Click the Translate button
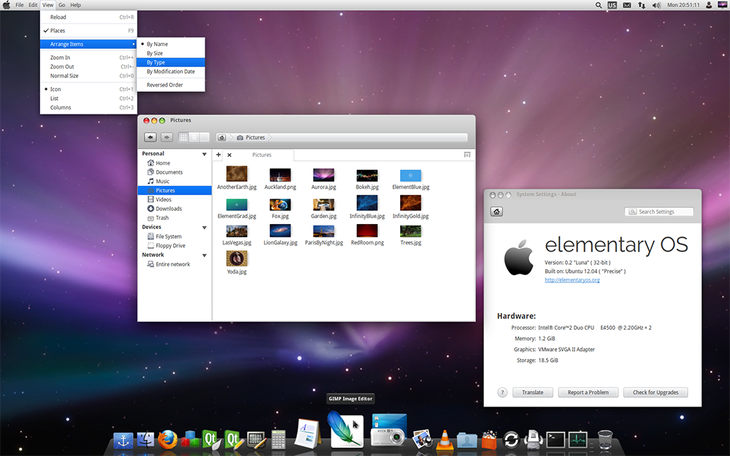The width and height of the screenshot is (730, 456). pyautogui.click(x=533, y=392)
